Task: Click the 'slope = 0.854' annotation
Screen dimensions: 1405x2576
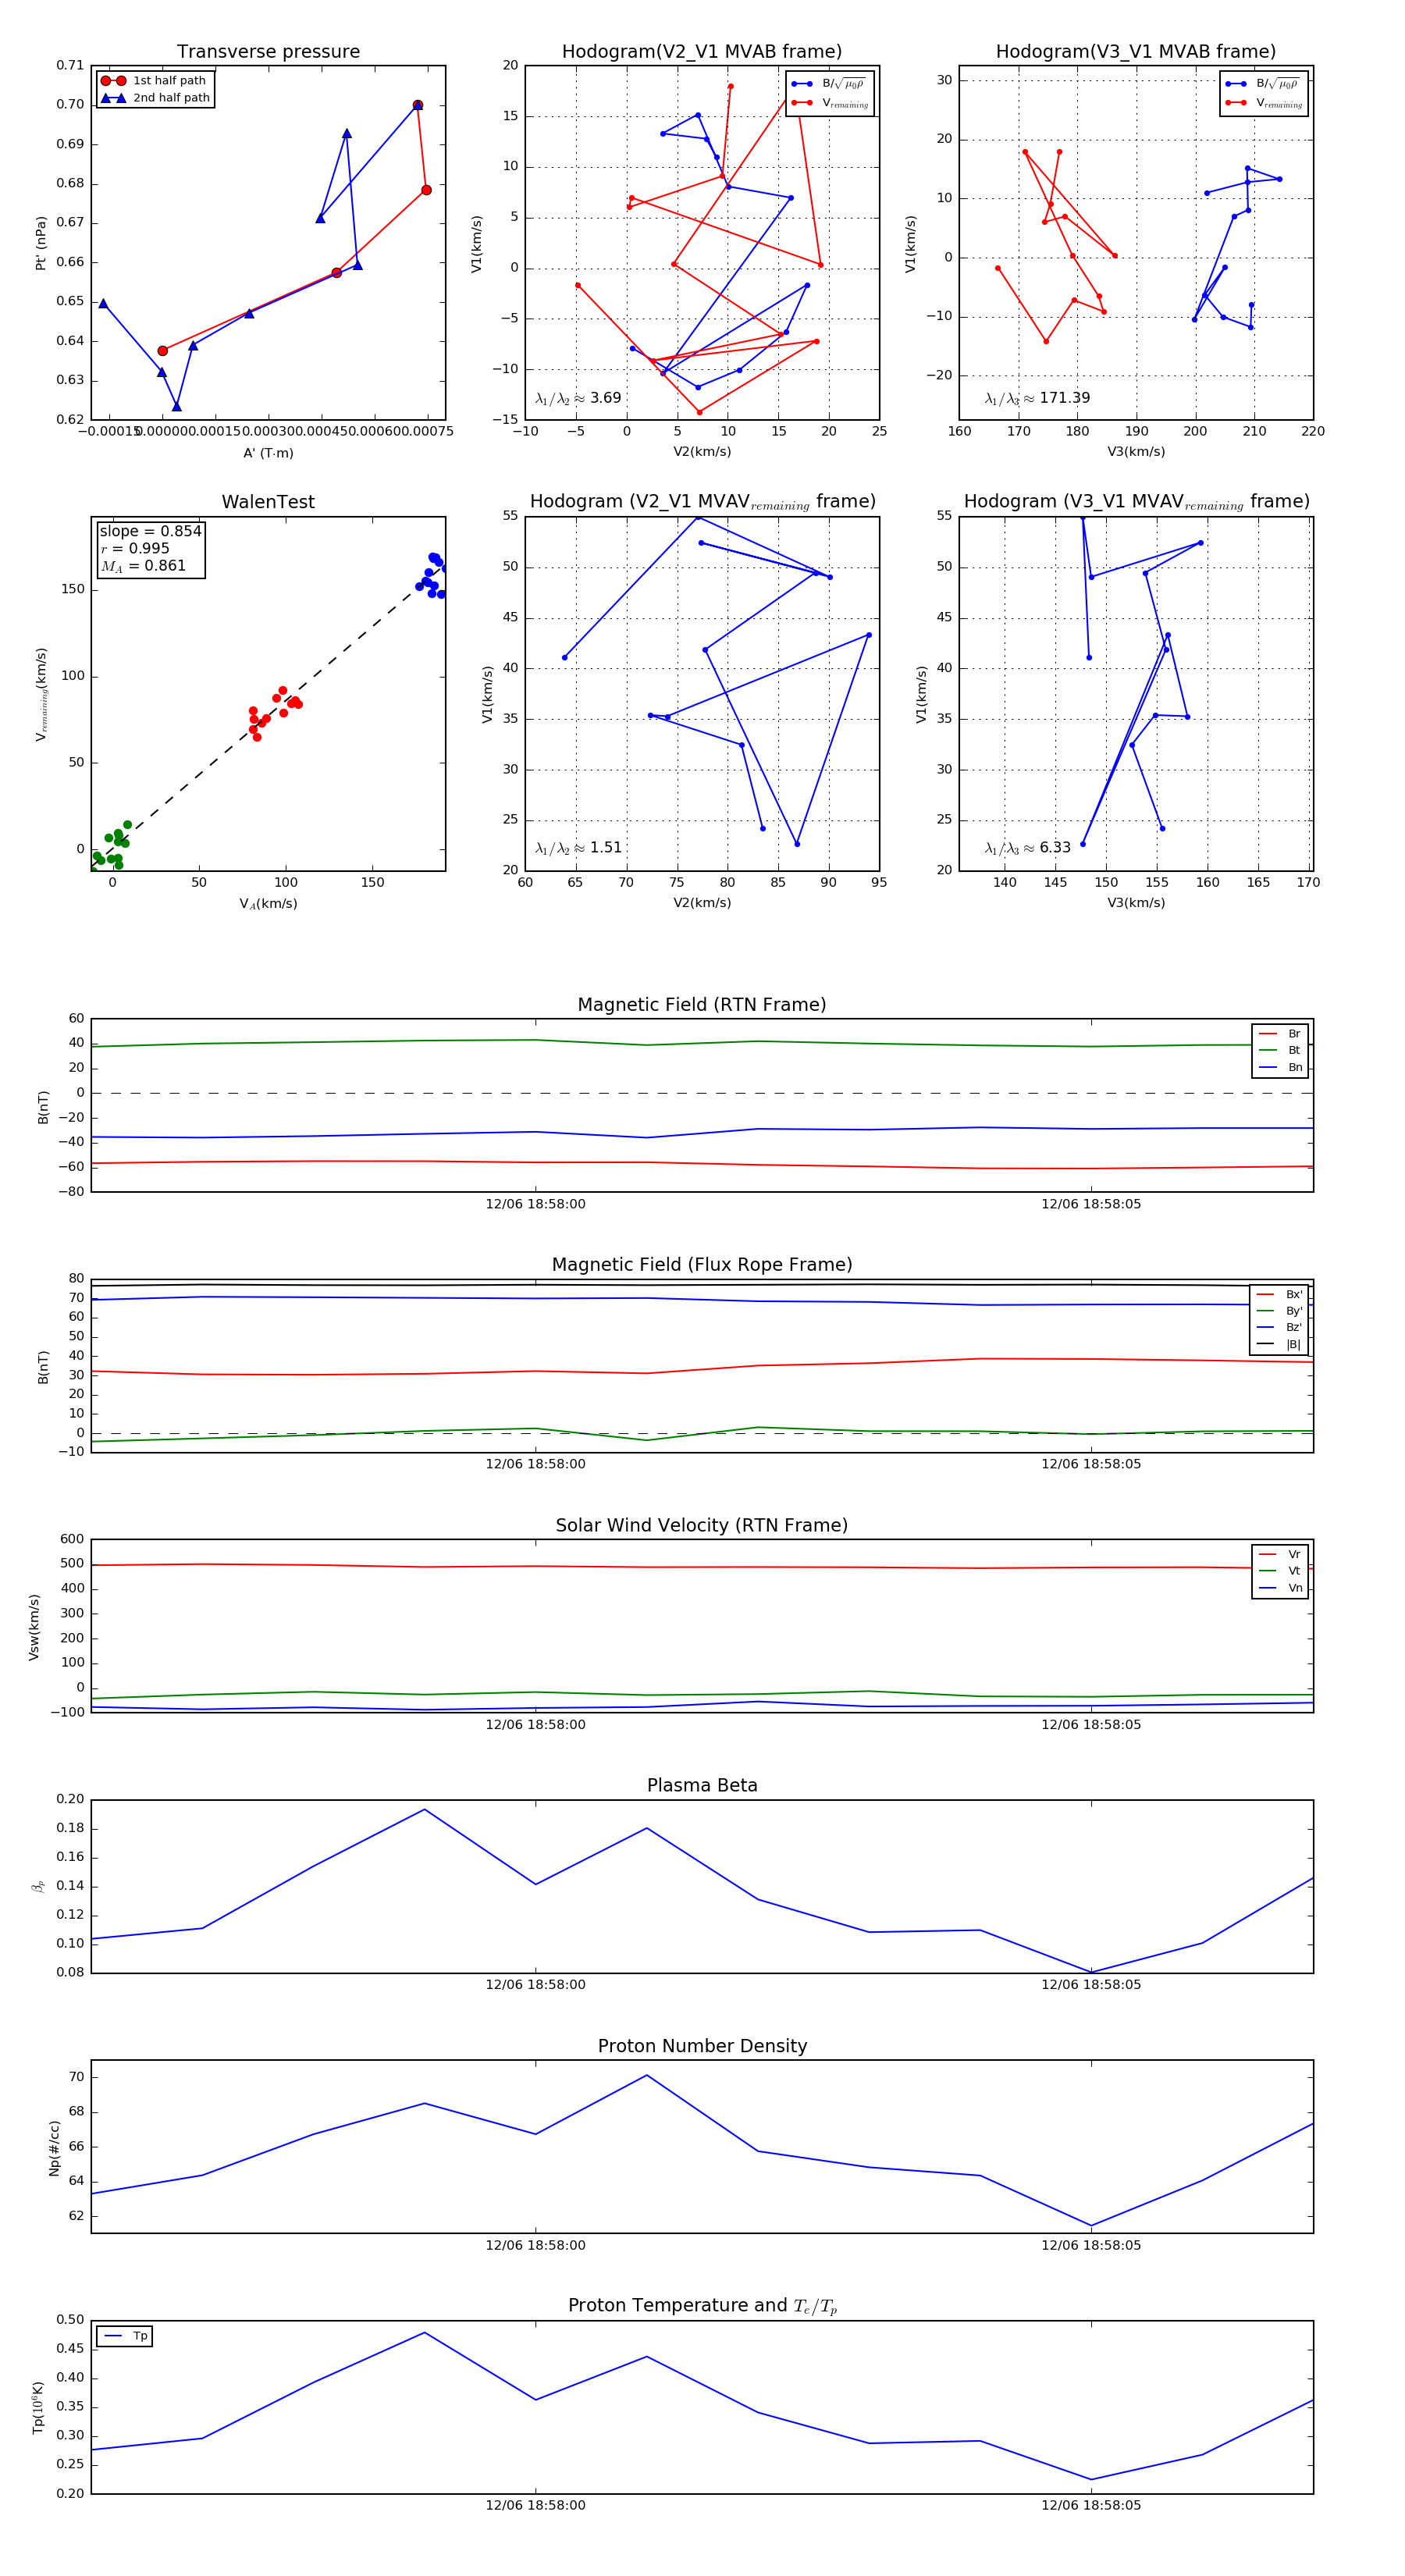Action: (x=150, y=531)
